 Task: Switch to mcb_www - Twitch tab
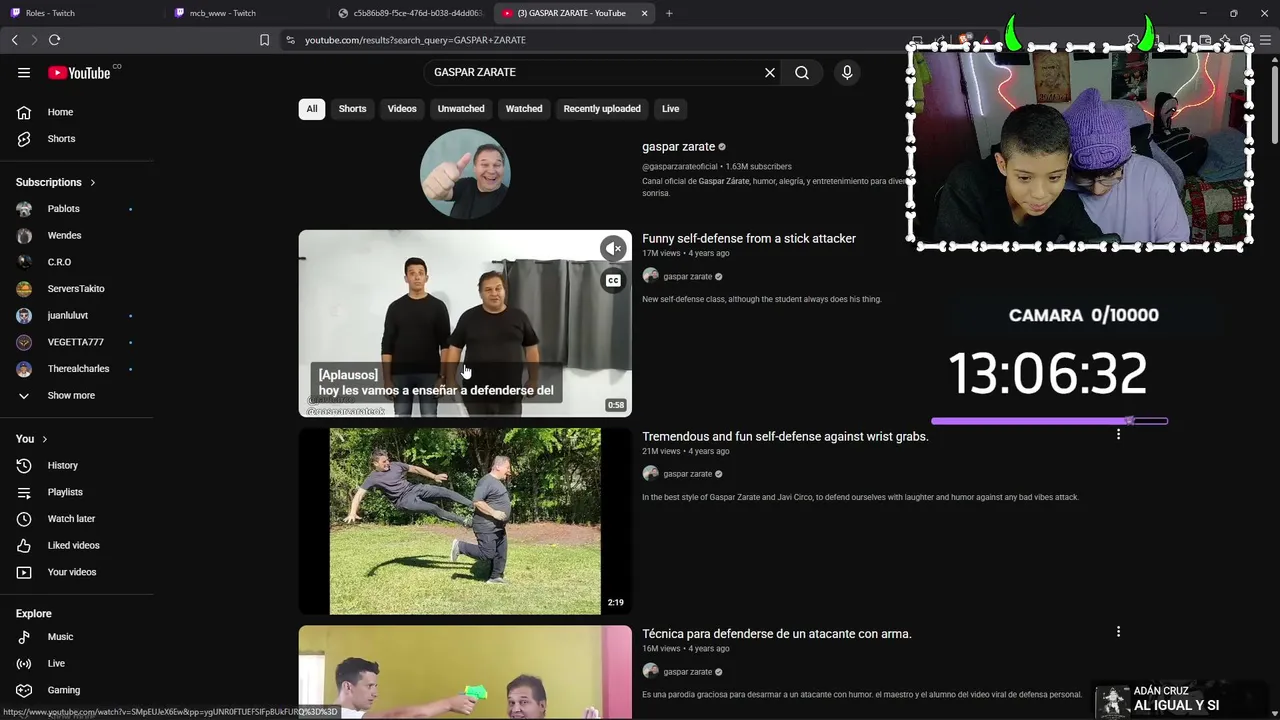(245, 13)
